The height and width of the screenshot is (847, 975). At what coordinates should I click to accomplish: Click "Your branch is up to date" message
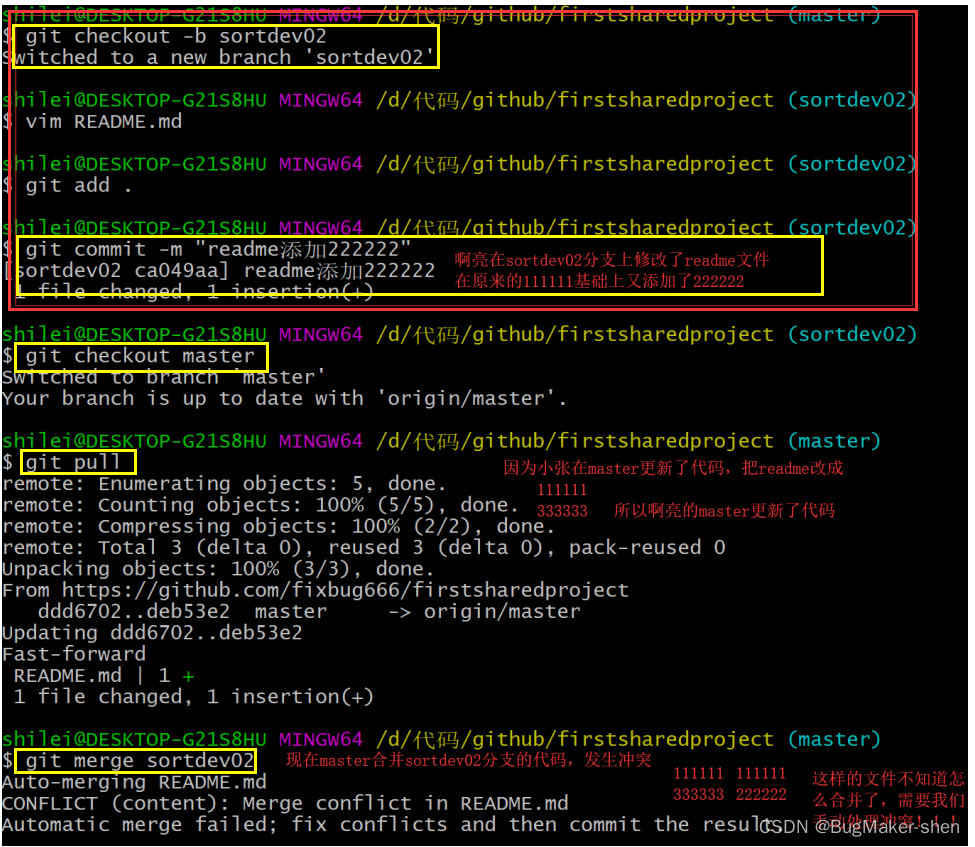pyautogui.click(x=284, y=398)
